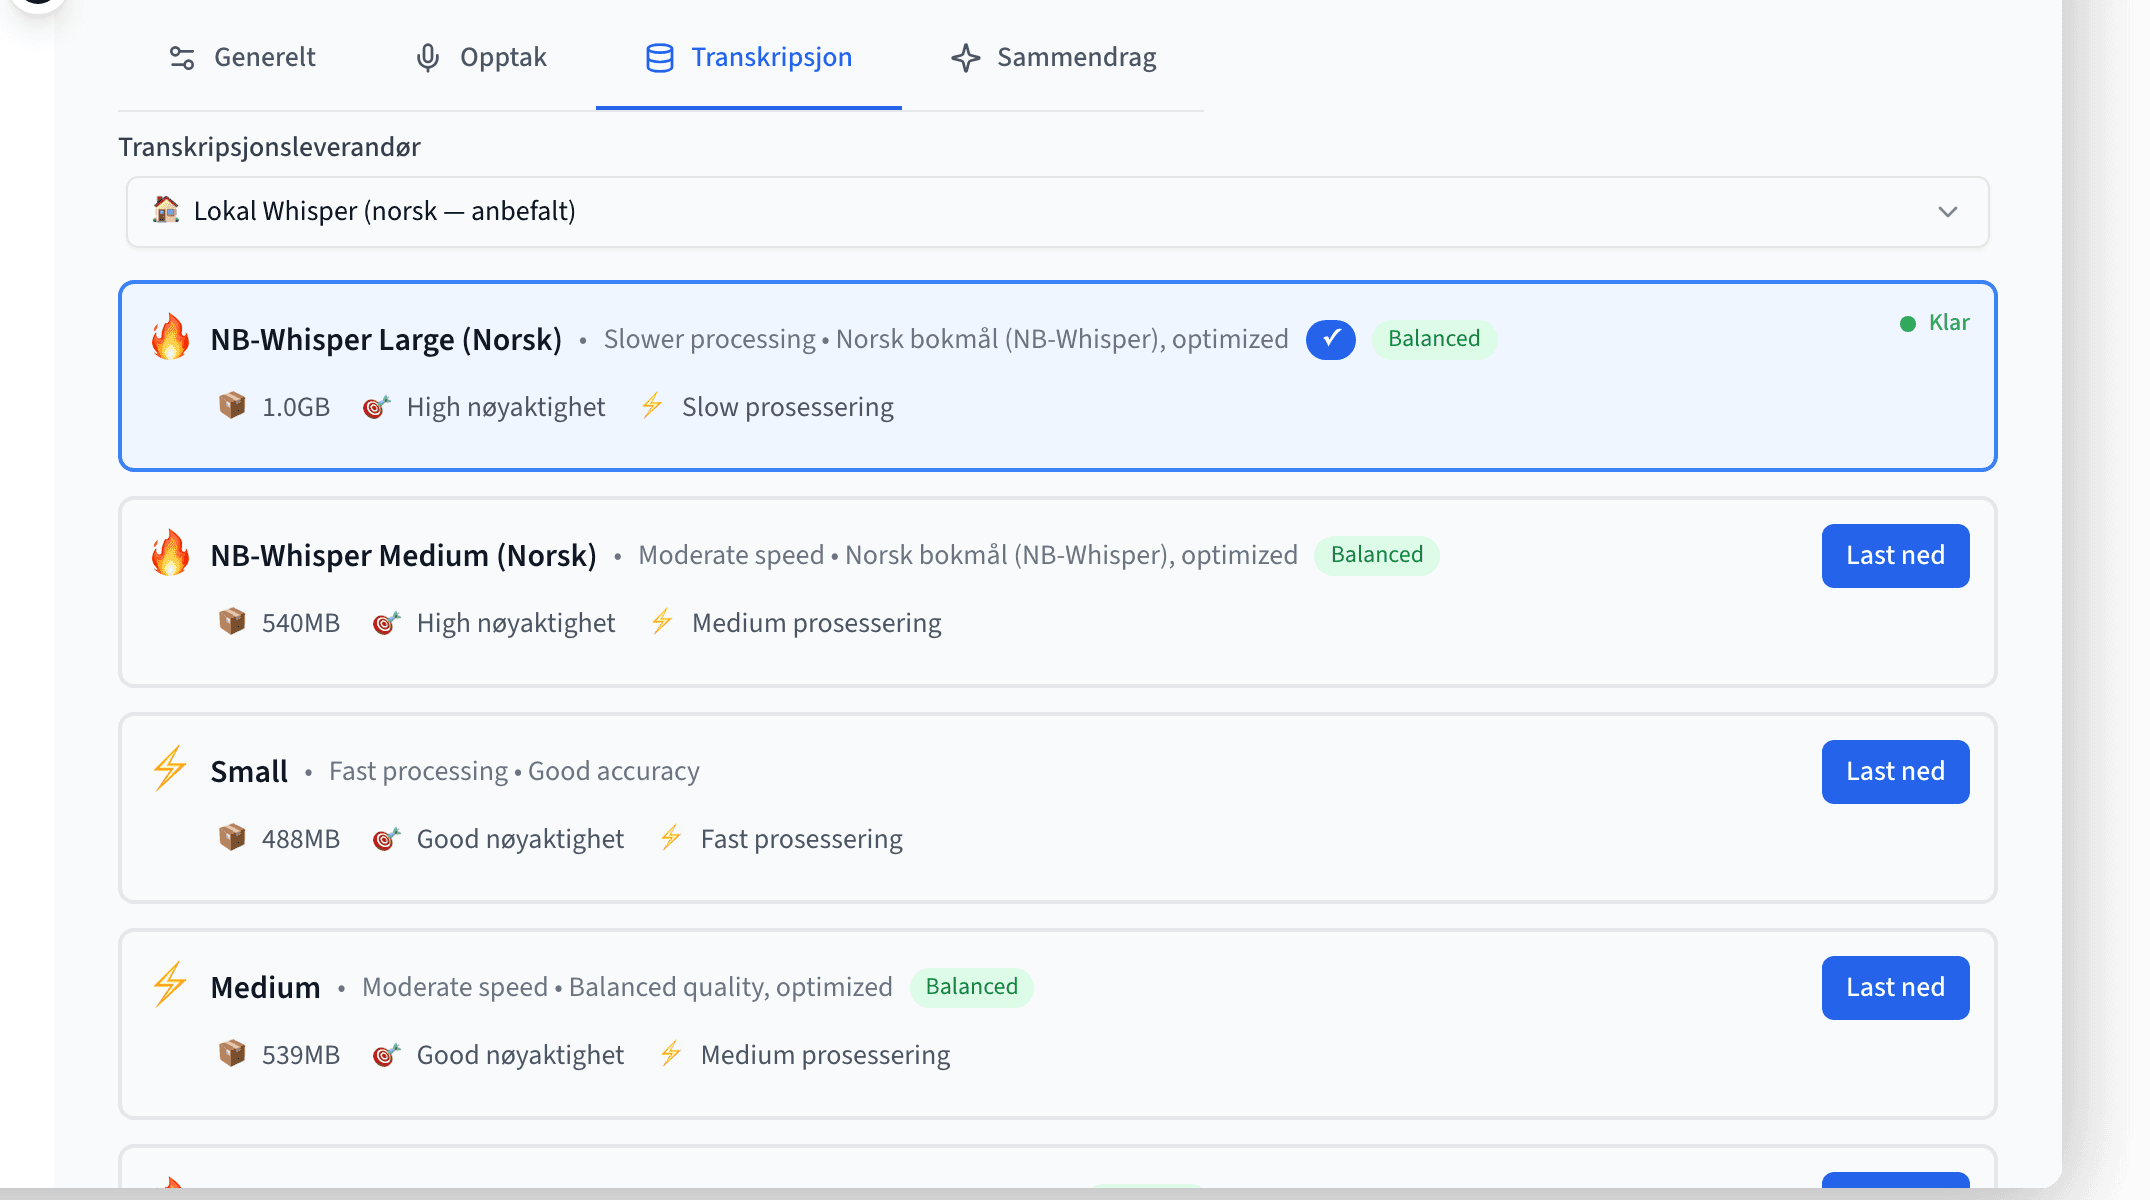Open the Transkripsjonsleverandør dropdown
This screenshot has width=2150, height=1200.
[x=1057, y=212]
